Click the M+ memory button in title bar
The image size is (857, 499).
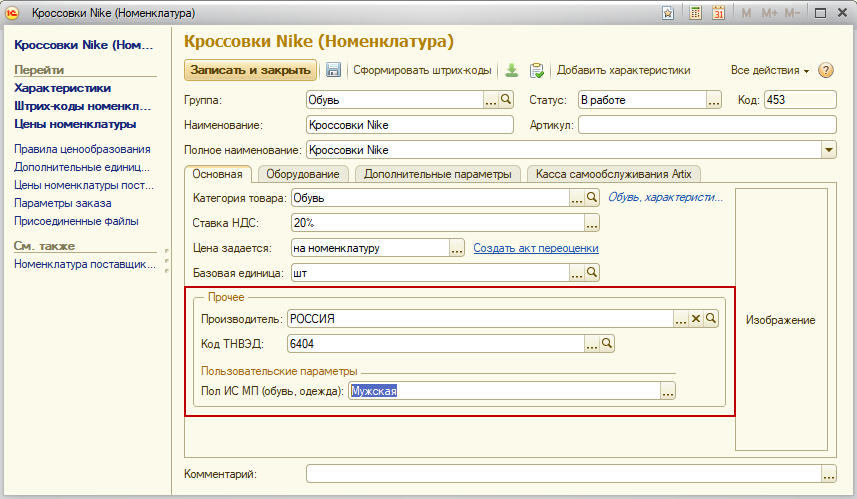(770, 13)
